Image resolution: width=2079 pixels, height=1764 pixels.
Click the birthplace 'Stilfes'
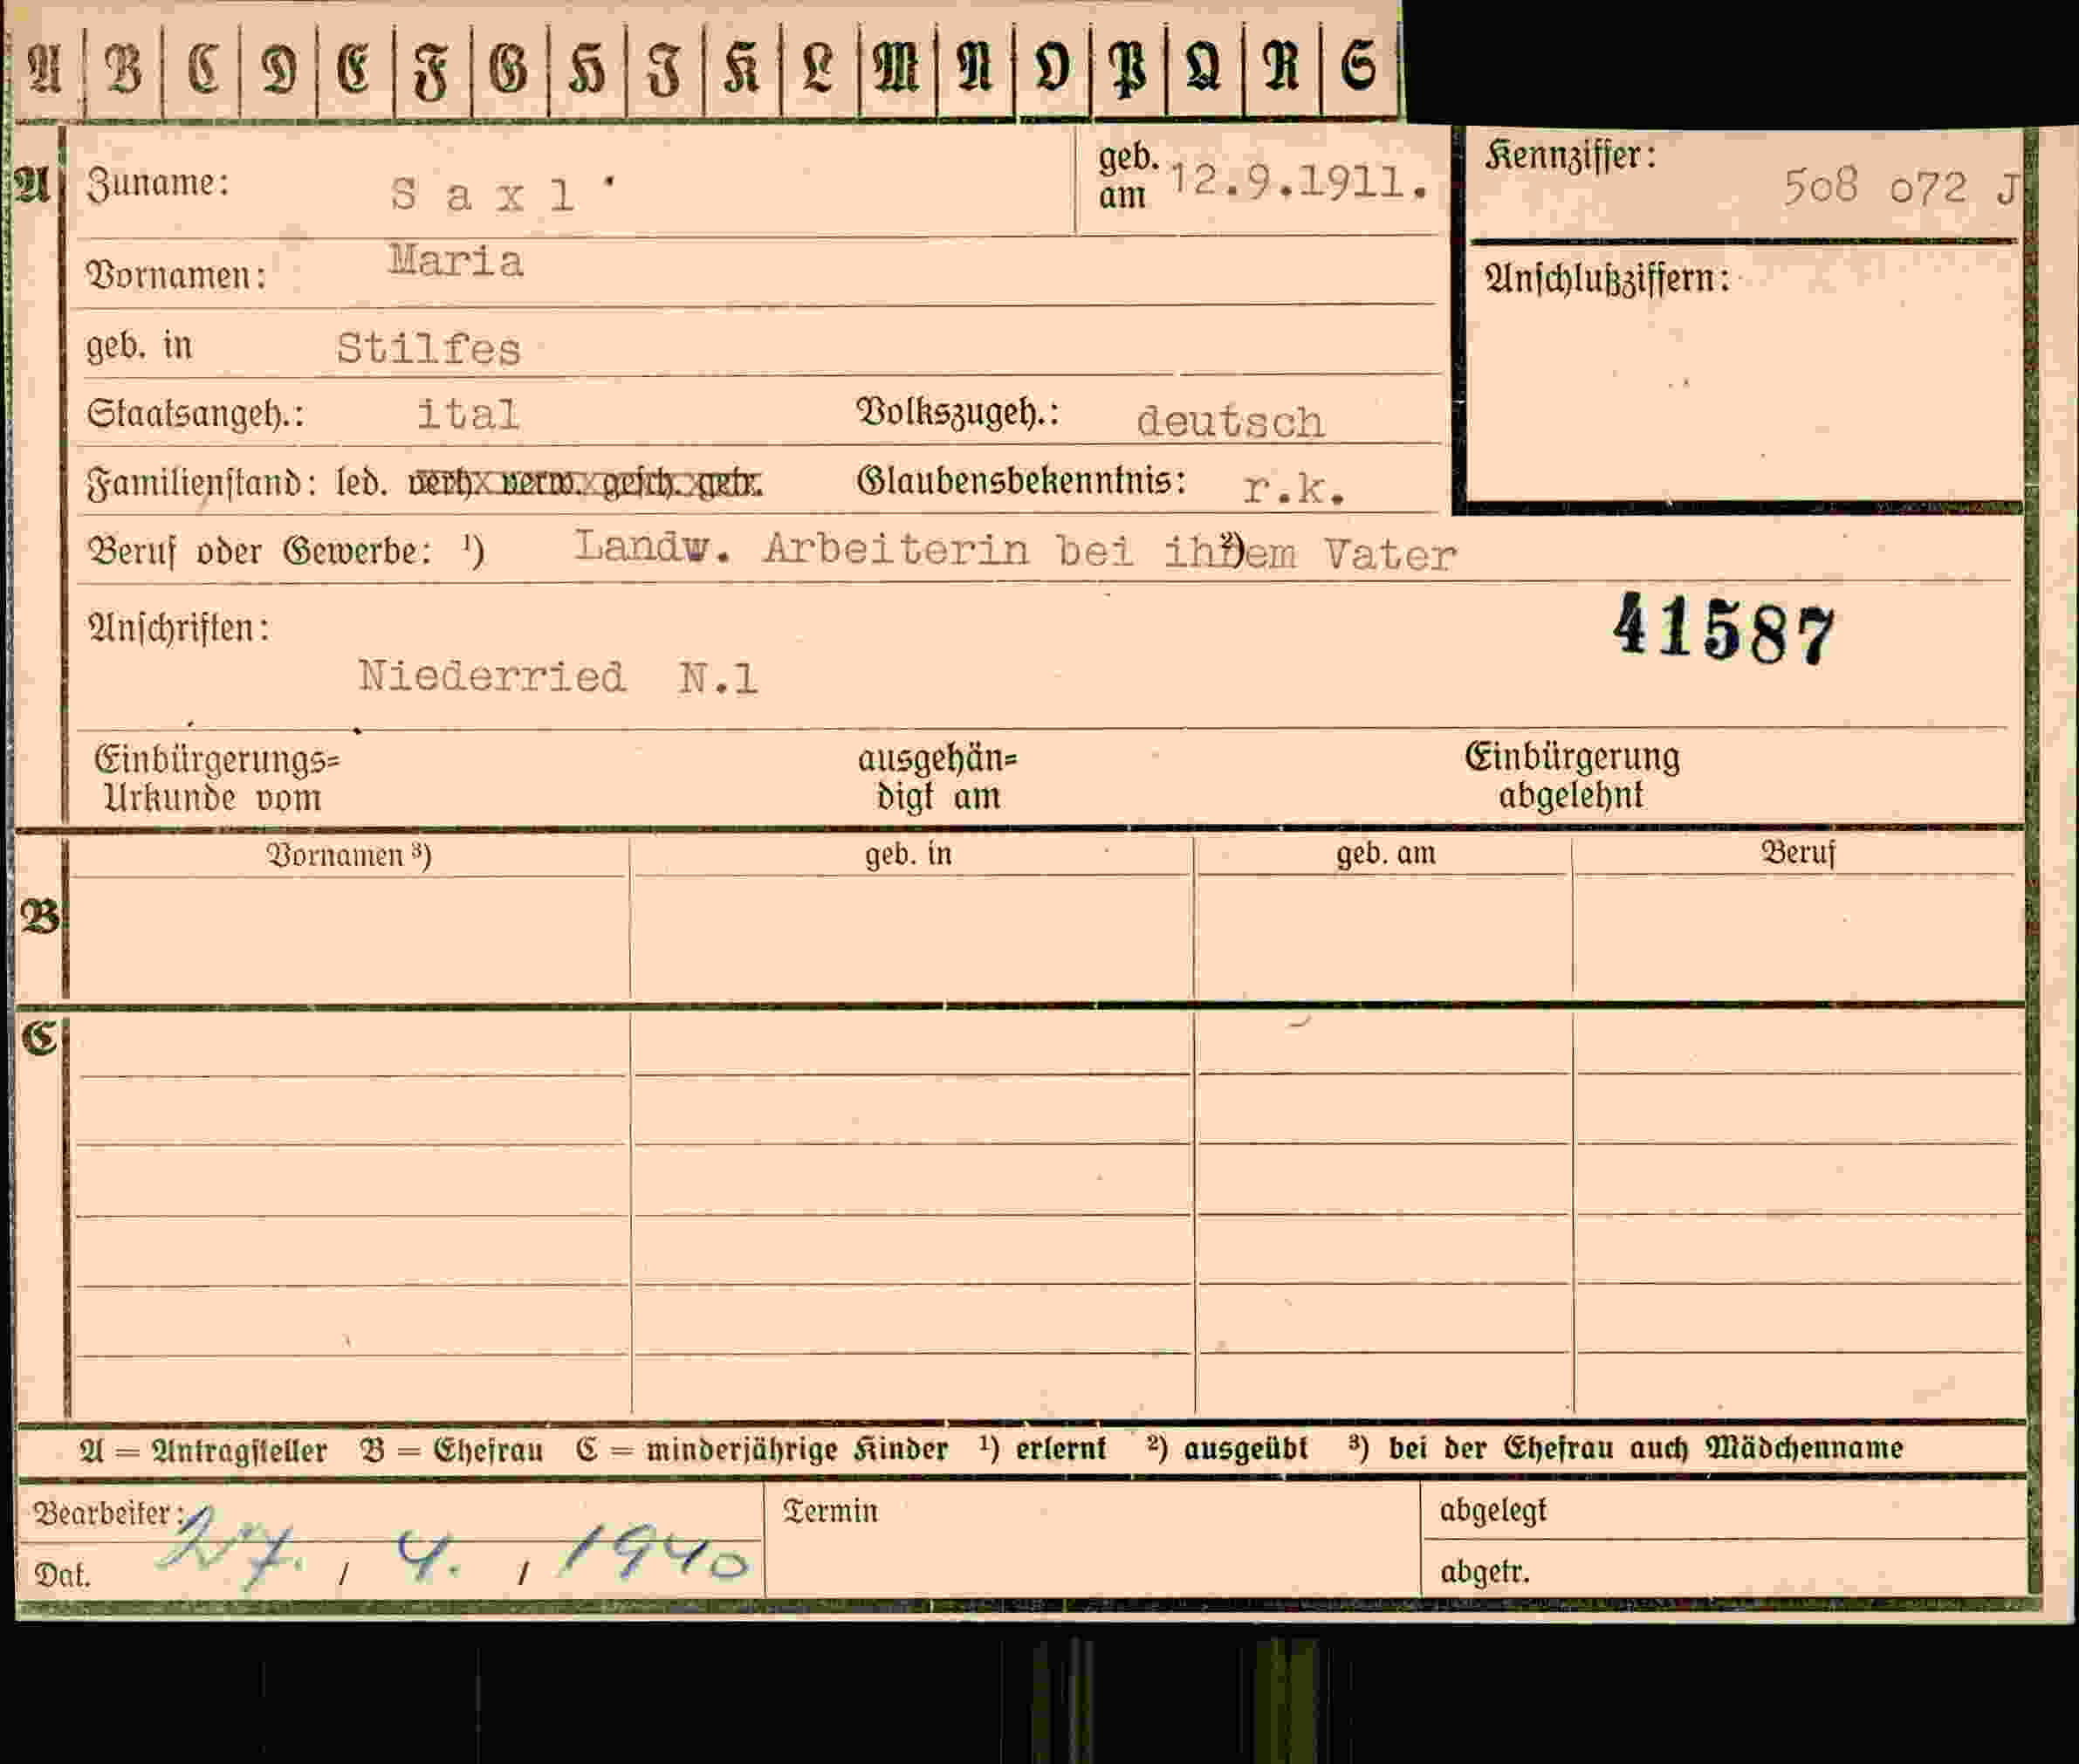[428, 349]
